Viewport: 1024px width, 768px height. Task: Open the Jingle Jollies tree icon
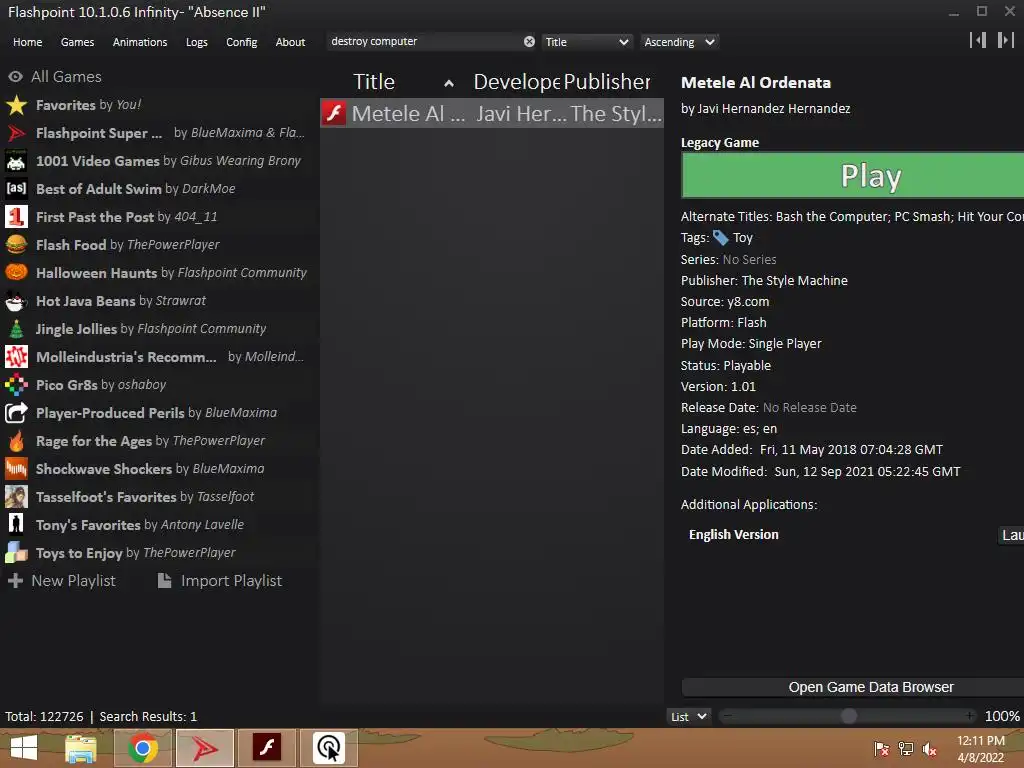pos(16,329)
